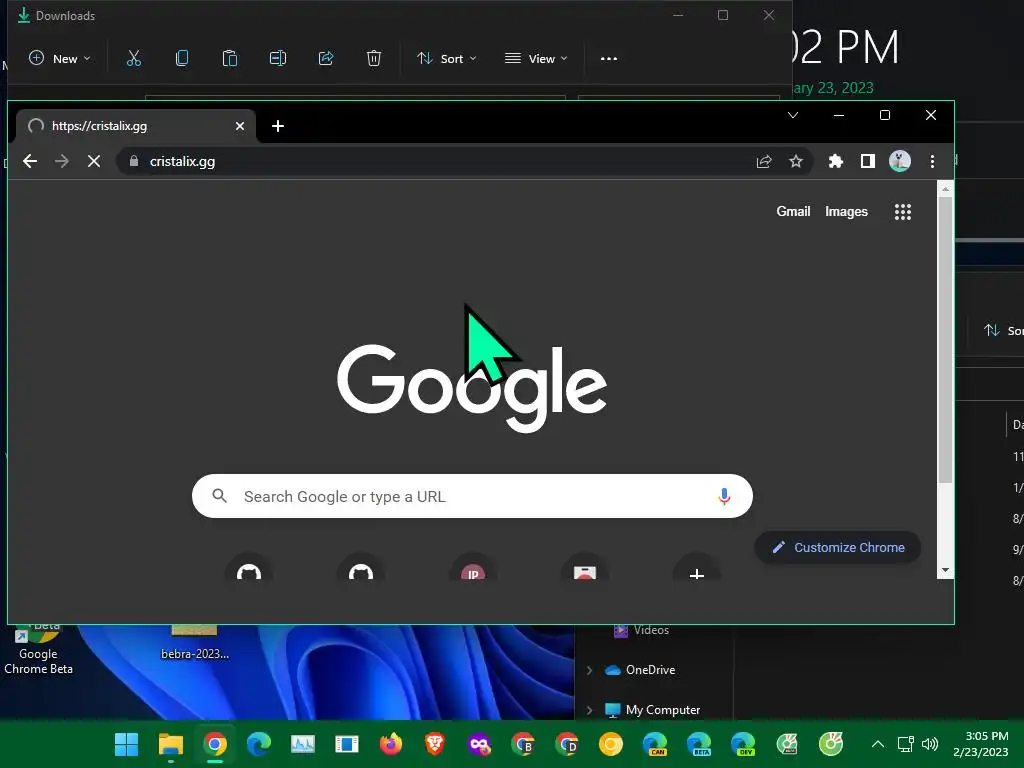Bookmark this tab with the star icon
The height and width of the screenshot is (768, 1024).
click(x=795, y=161)
